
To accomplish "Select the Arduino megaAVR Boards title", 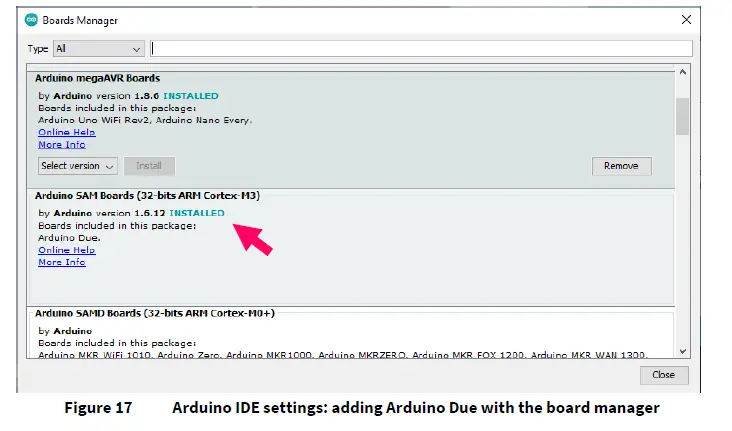I will point(98,78).
